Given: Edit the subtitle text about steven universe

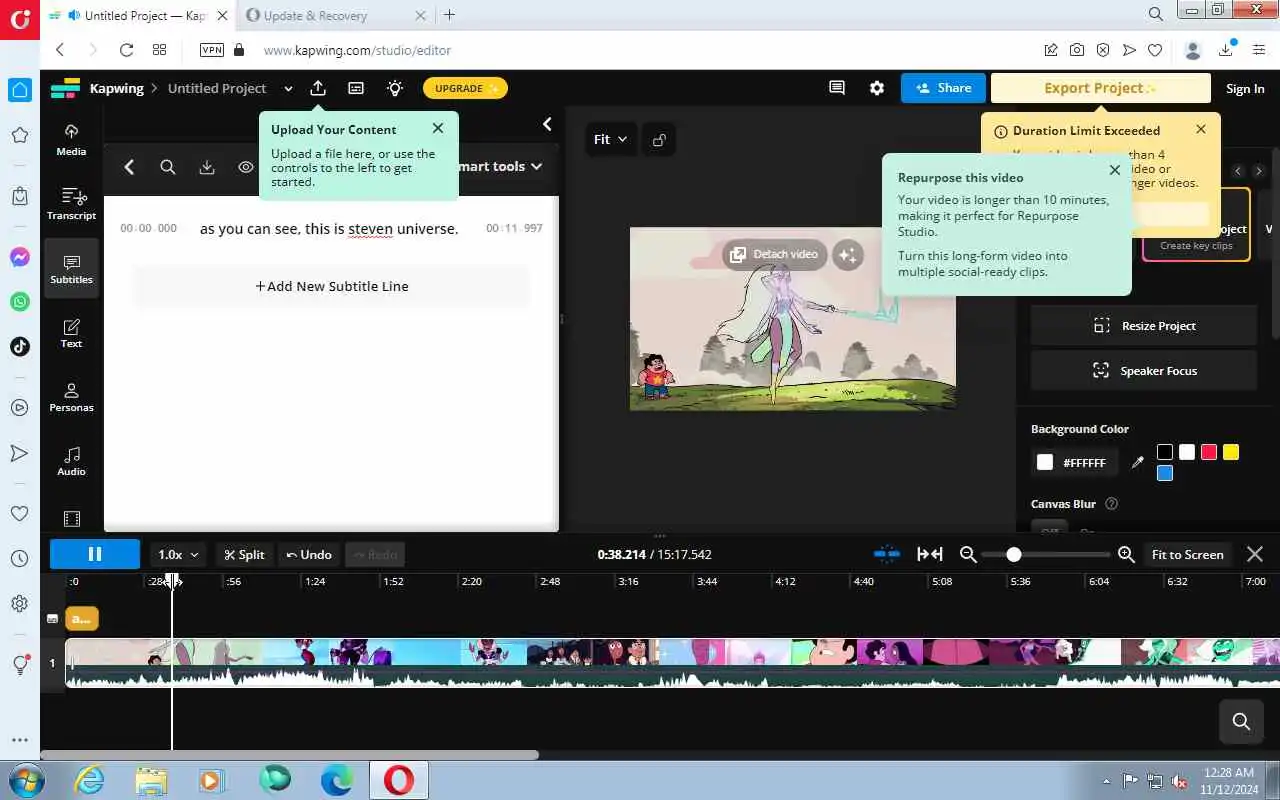Looking at the screenshot, I should 329,229.
